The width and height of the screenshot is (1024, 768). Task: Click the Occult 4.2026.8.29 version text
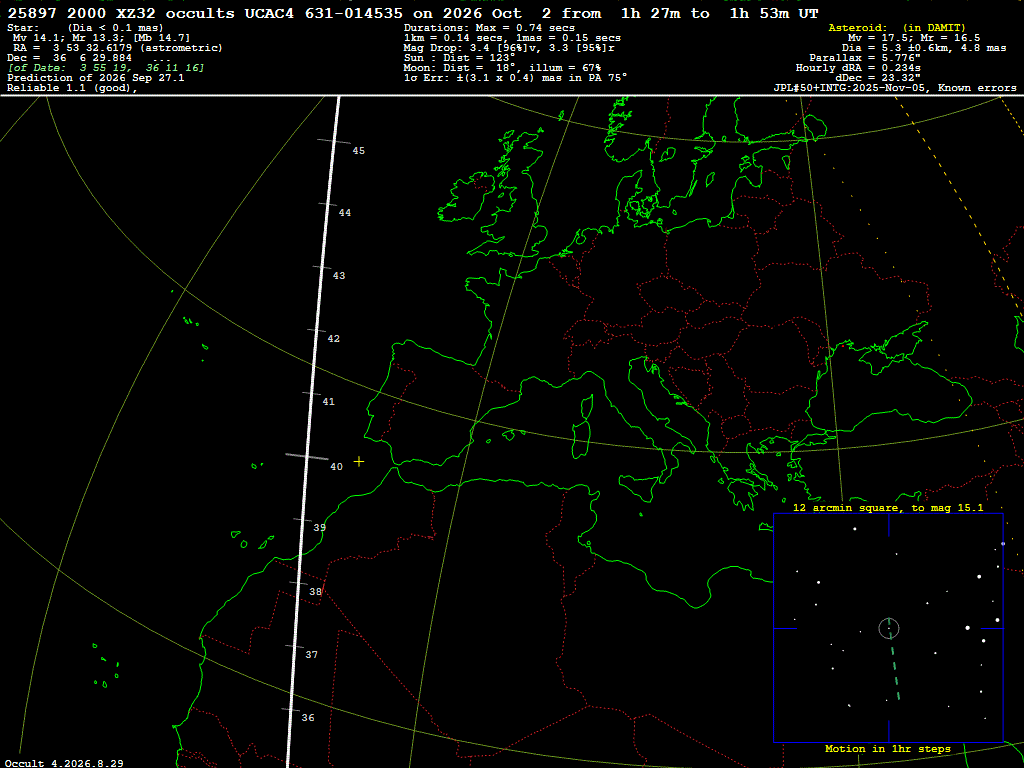(64, 763)
